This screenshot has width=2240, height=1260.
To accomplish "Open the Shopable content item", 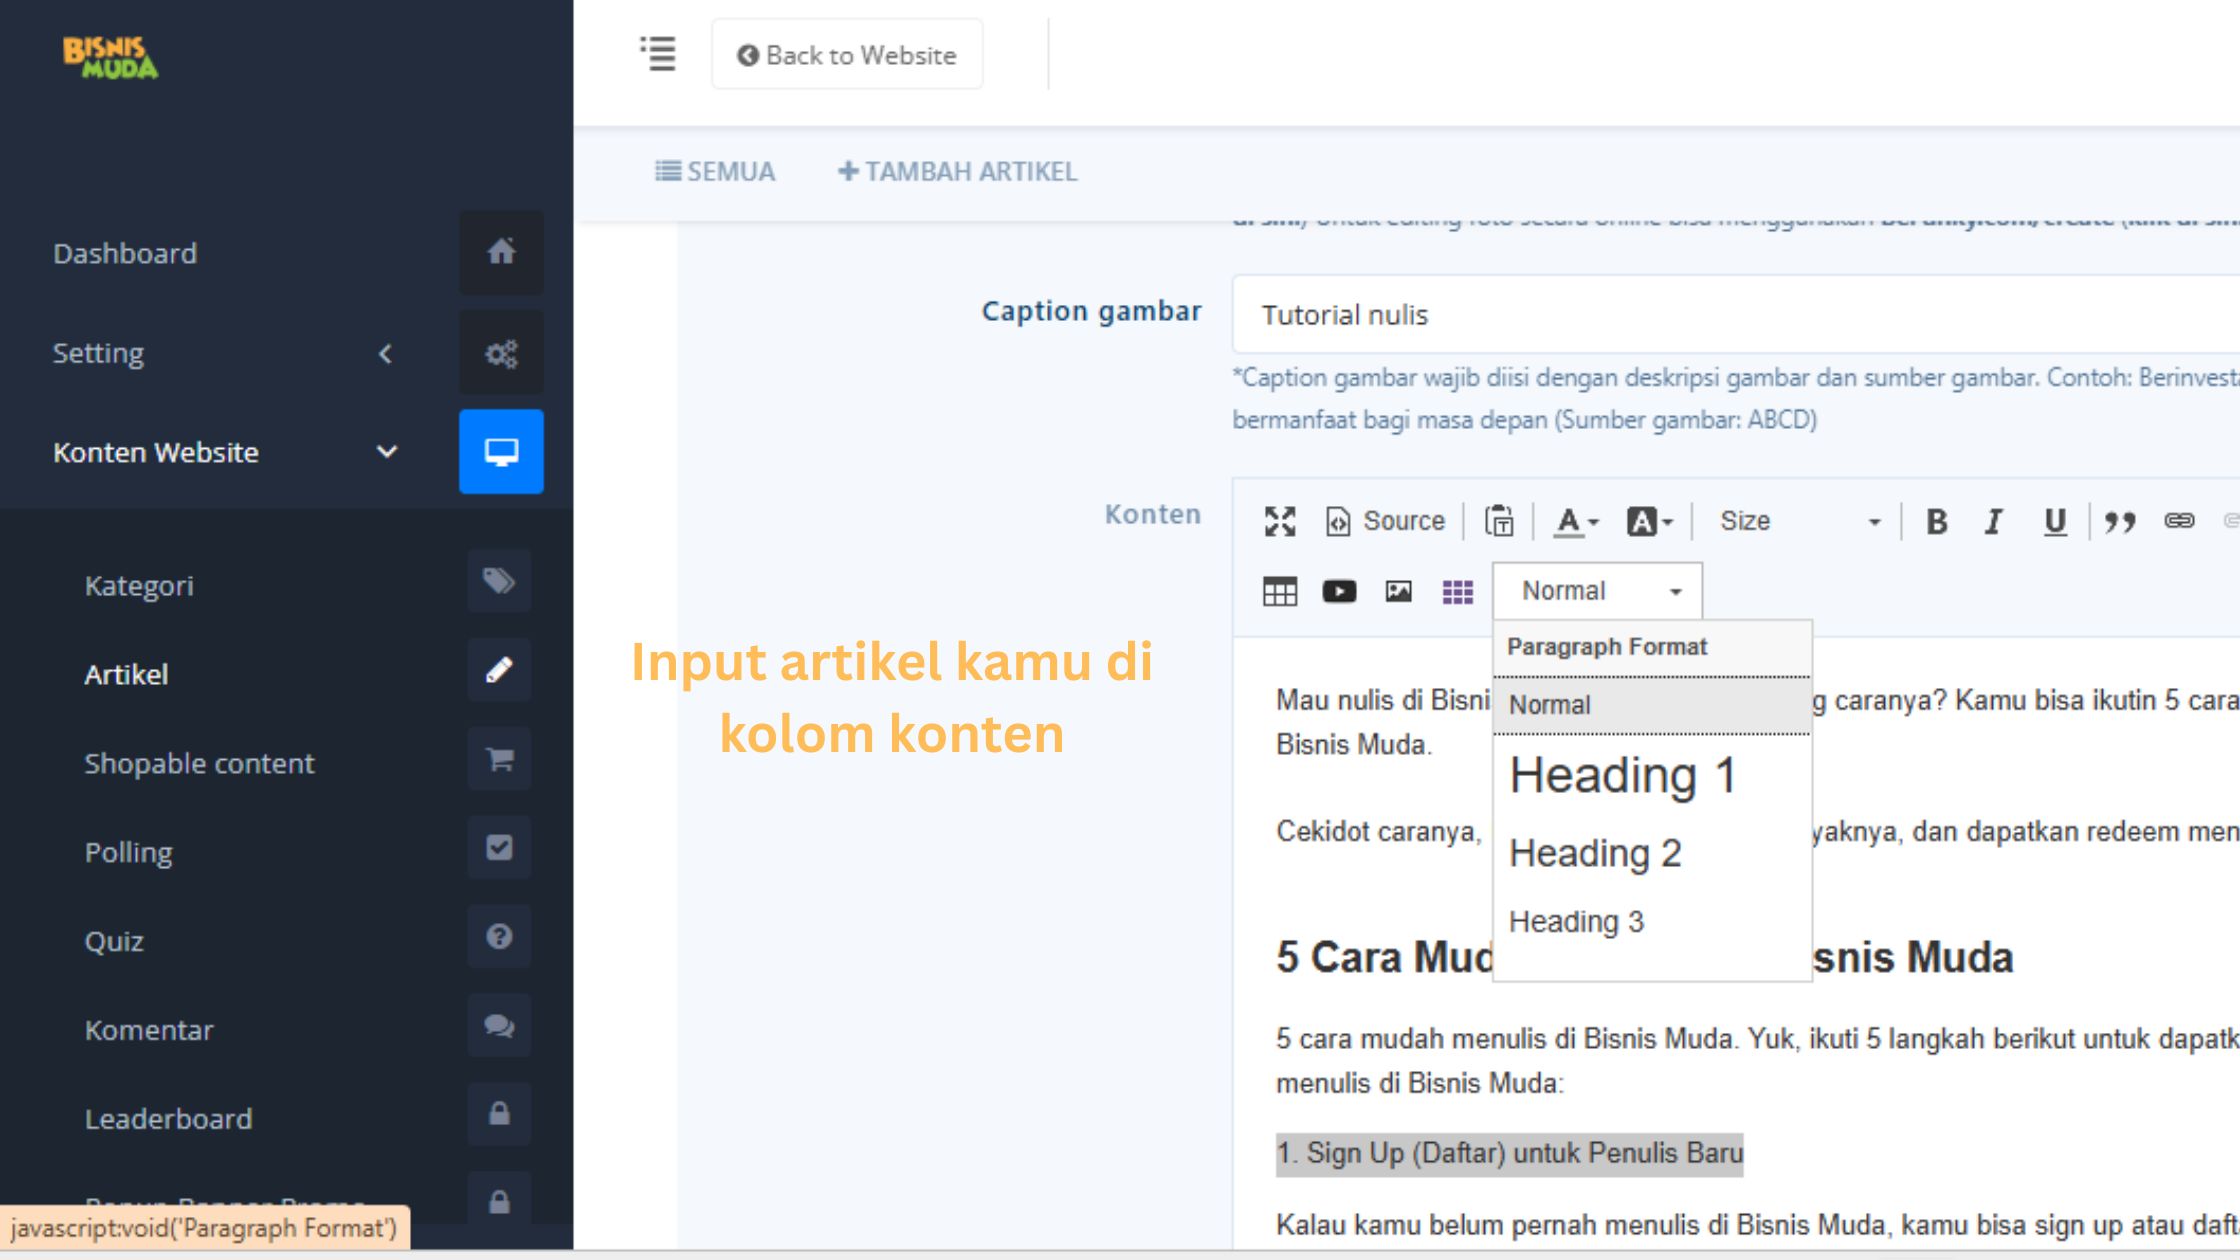I will click(x=199, y=764).
